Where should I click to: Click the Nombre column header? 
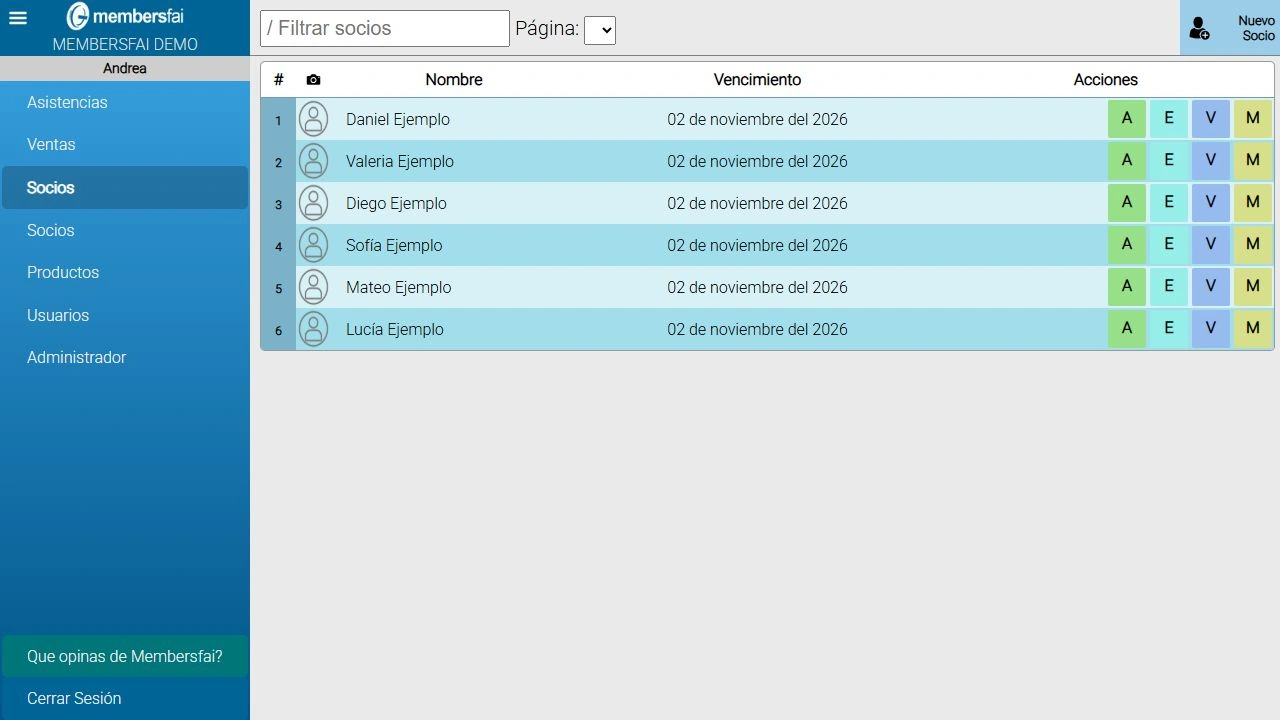pyautogui.click(x=454, y=80)
